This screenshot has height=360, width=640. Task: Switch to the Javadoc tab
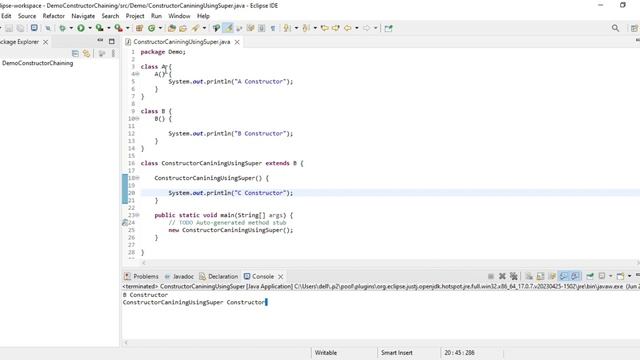[x=179, y=276]
